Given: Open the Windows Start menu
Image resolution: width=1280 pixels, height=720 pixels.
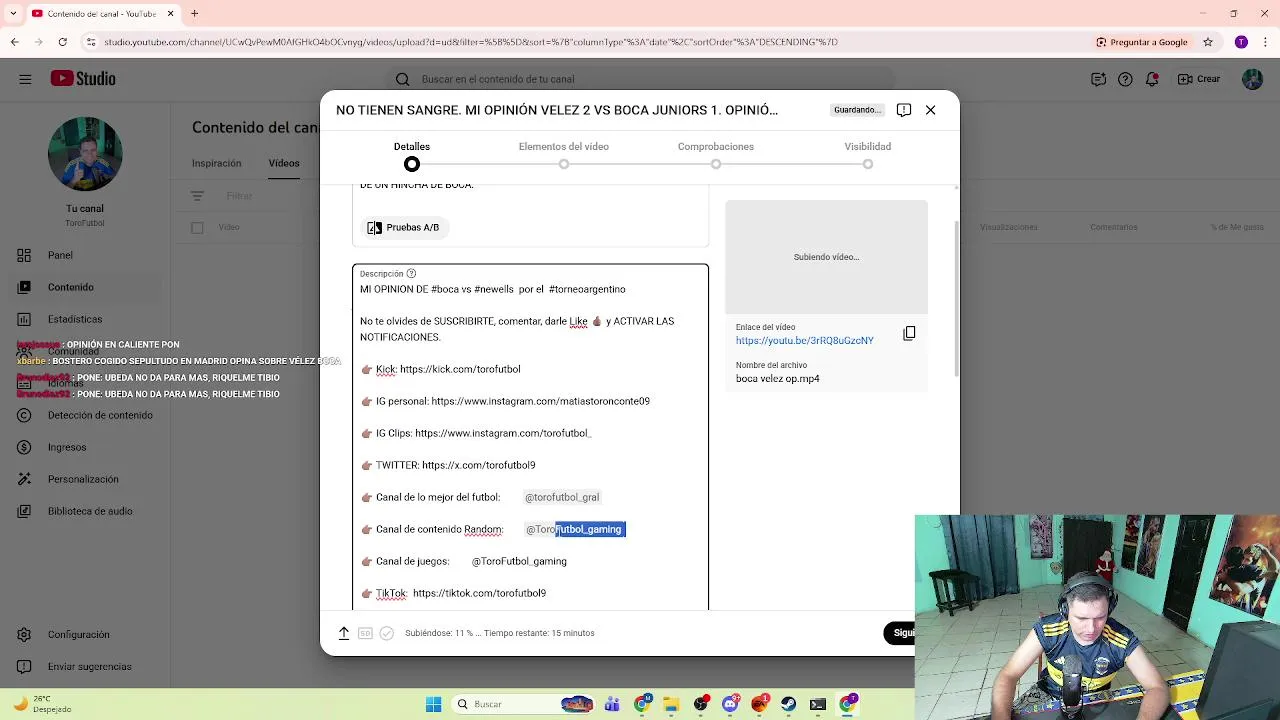Looking at the screenshot, I should click(433, 704).
